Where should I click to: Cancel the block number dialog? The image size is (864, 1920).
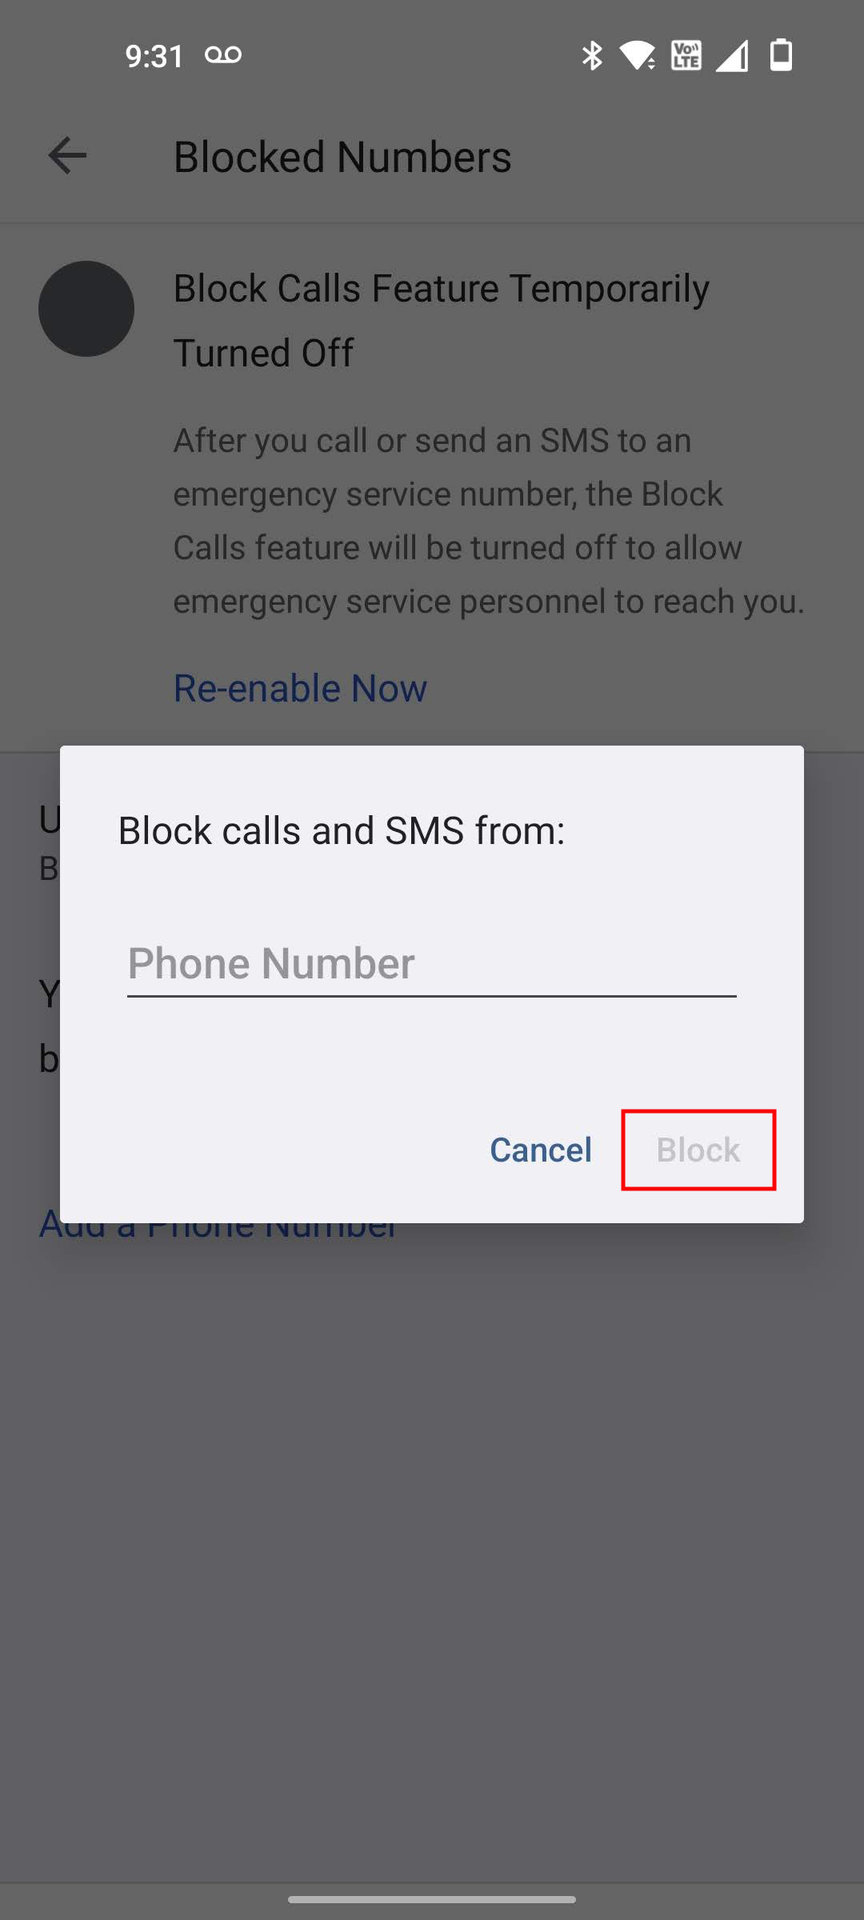click(541, 1150)
